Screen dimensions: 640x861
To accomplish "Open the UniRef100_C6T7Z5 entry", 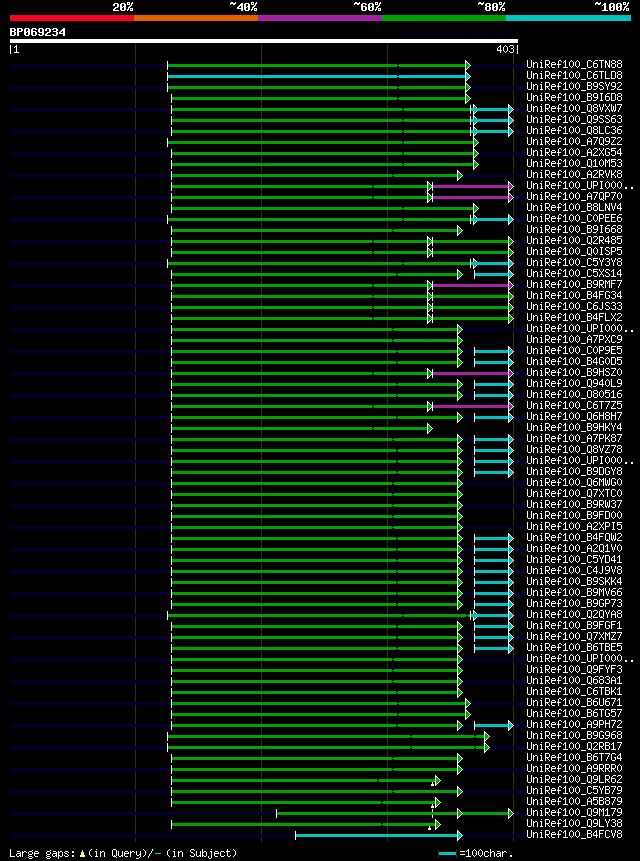I will (574, 405).
